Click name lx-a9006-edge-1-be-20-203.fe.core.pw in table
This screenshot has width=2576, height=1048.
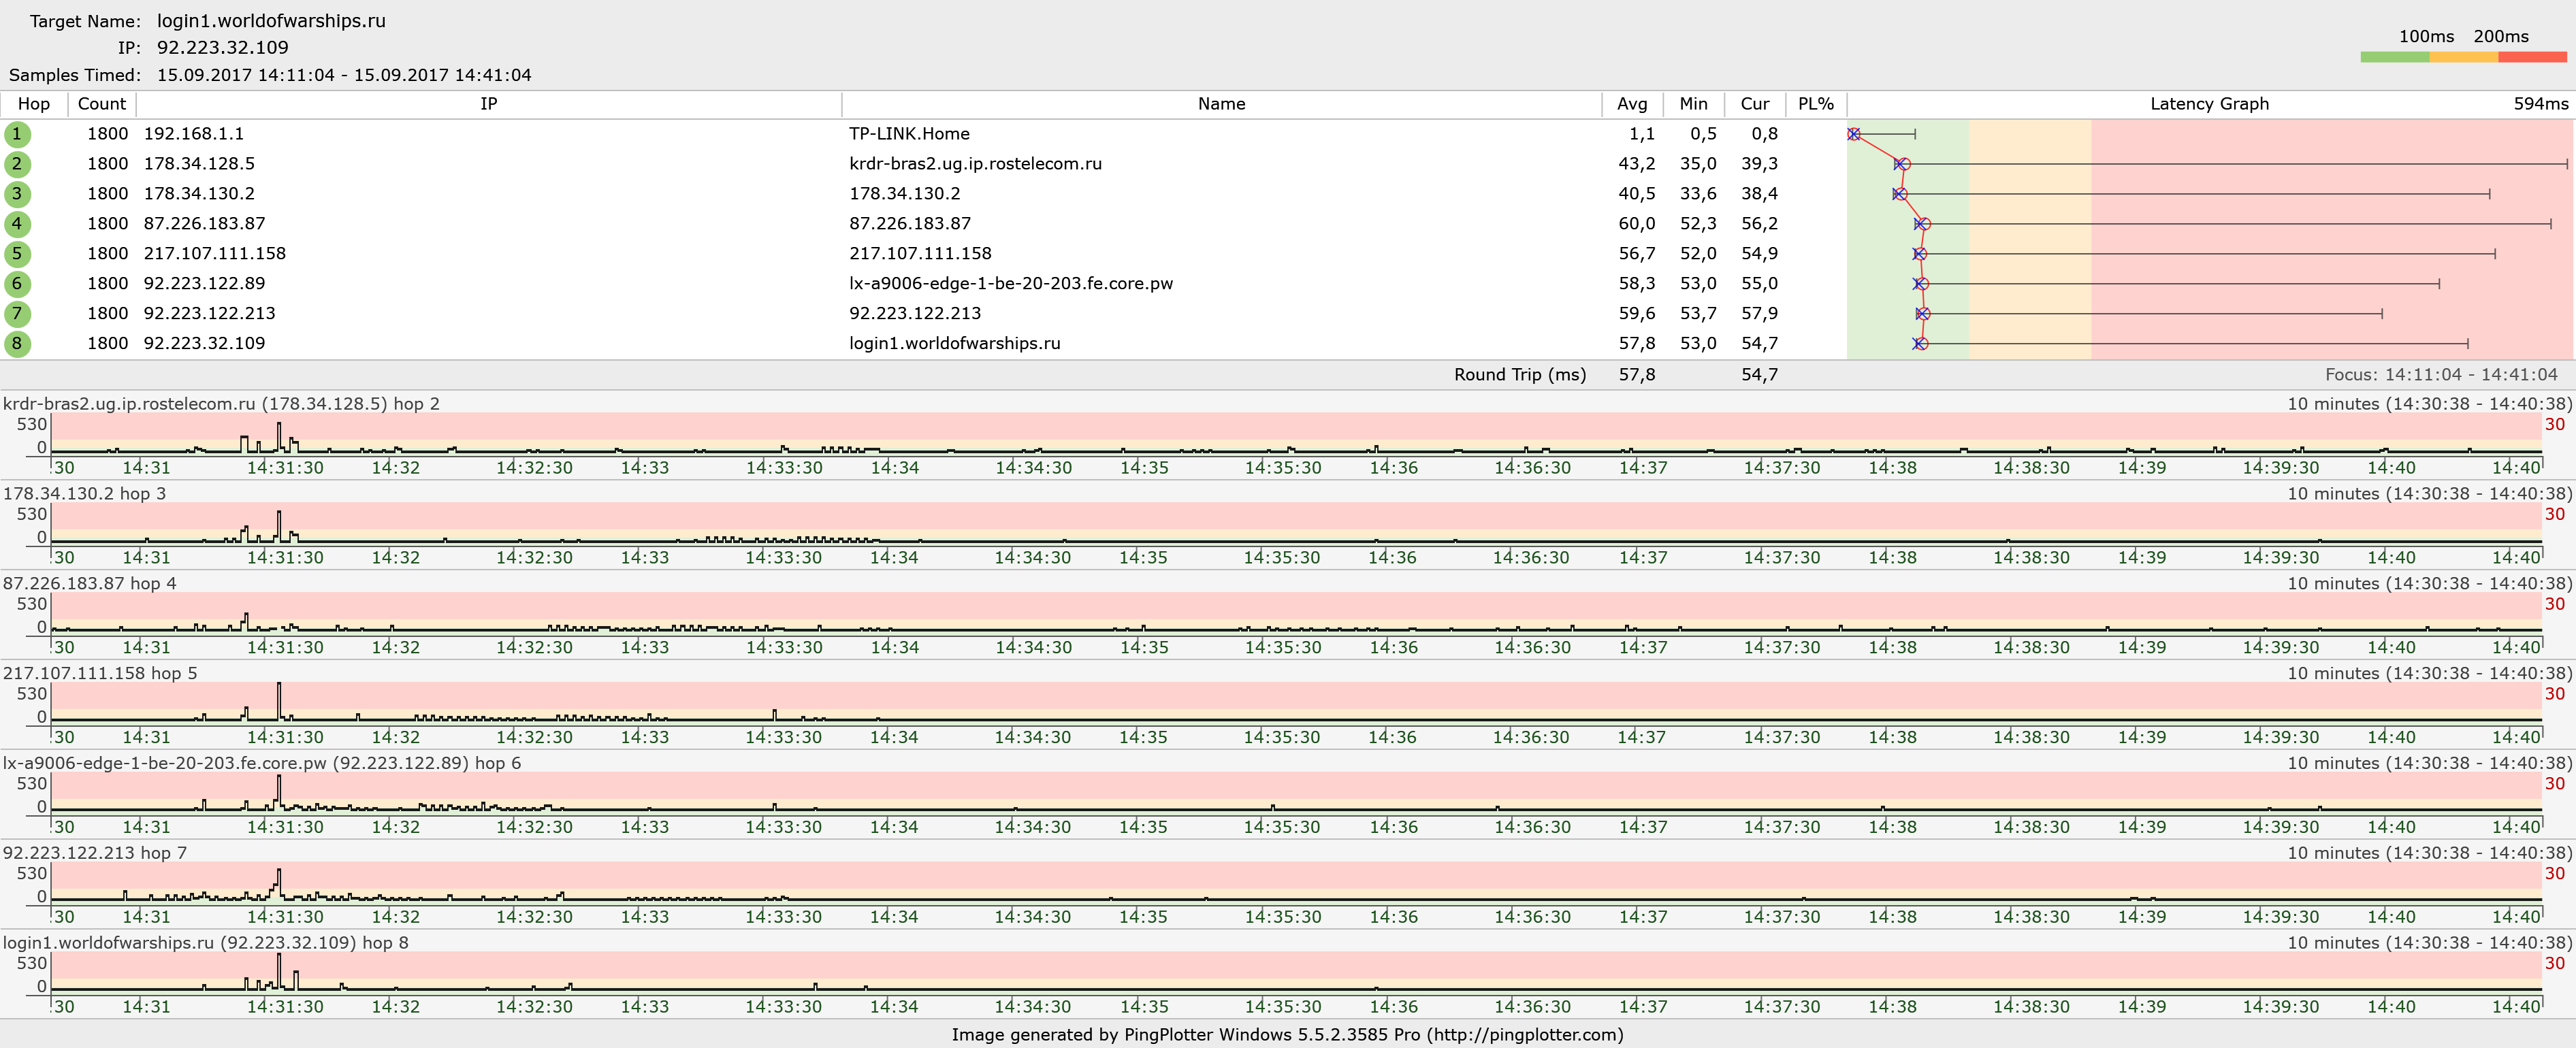1011,284
